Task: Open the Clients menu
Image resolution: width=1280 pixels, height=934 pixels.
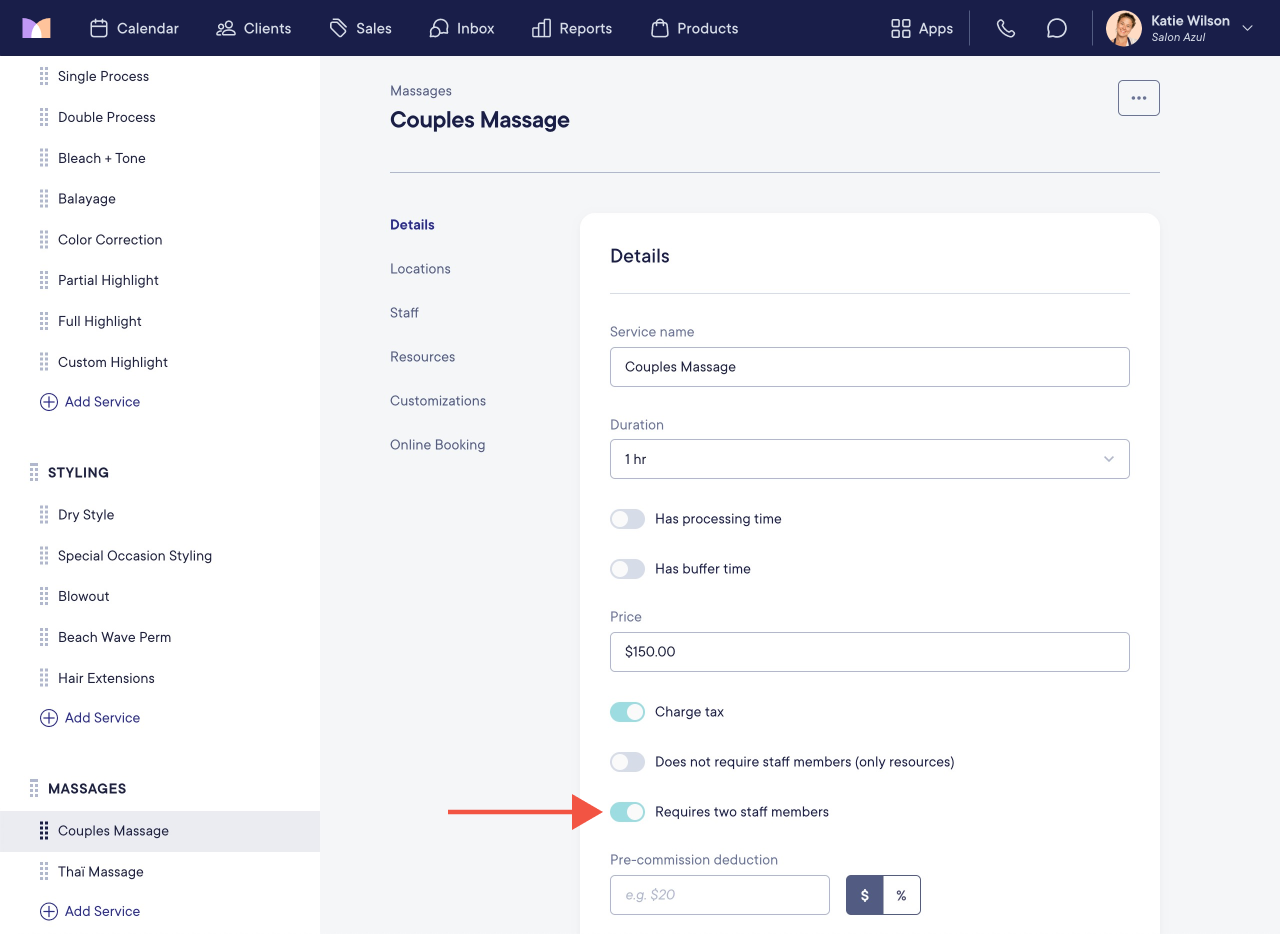Action: (254, 28)
